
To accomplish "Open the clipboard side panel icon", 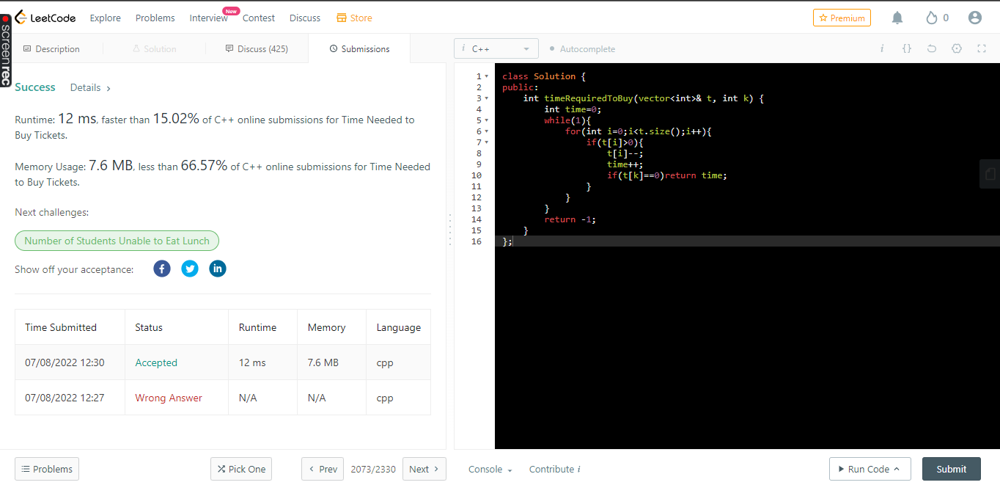I will pos(990,174).
